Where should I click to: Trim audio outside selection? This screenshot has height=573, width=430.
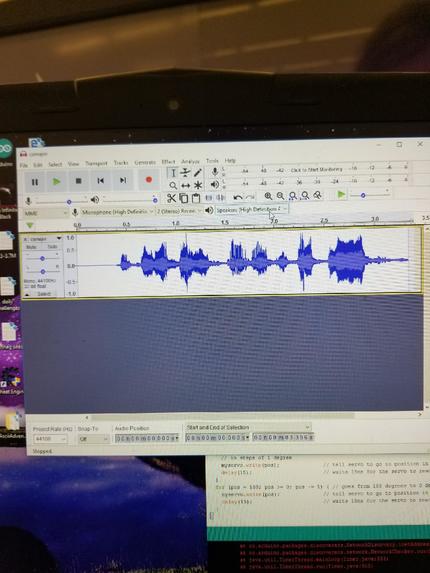click(209, 198)
